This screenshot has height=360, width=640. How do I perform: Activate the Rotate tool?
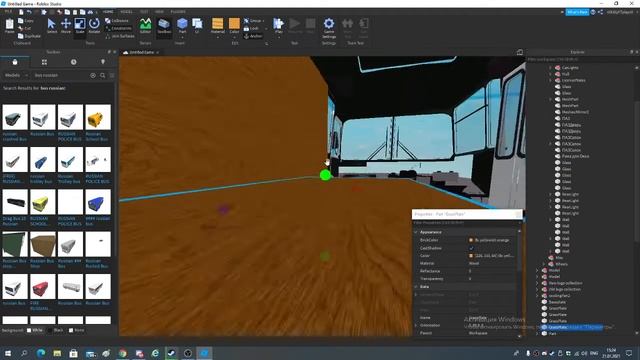coord(94,26)
